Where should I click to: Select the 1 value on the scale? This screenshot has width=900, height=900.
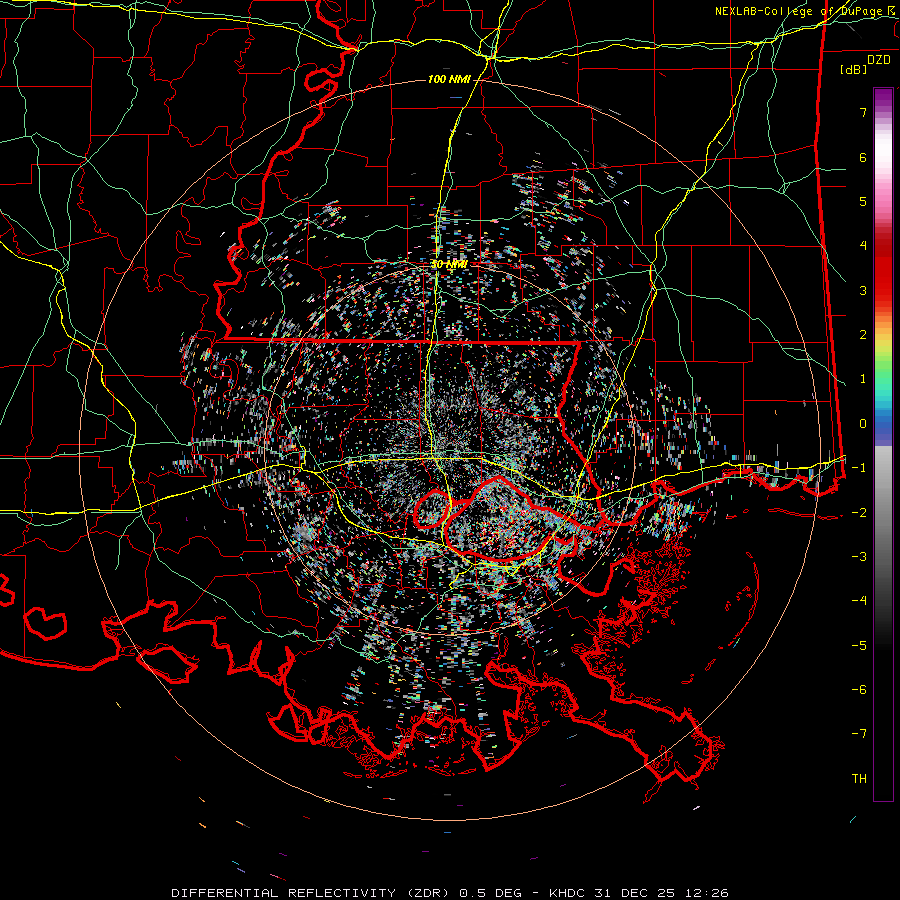[x=863, y=378]
